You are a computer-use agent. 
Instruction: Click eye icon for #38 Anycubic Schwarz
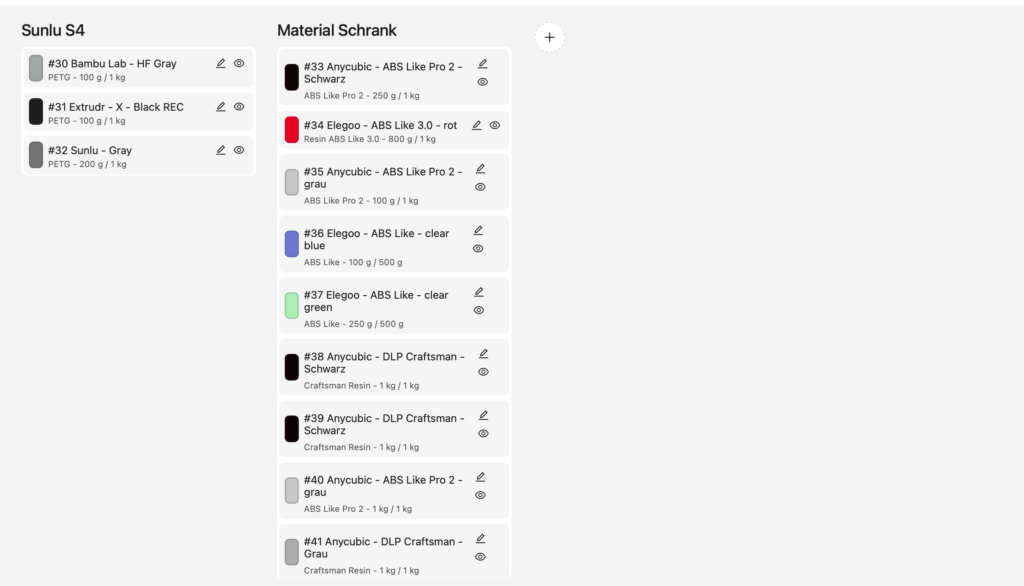coord(483,372)
